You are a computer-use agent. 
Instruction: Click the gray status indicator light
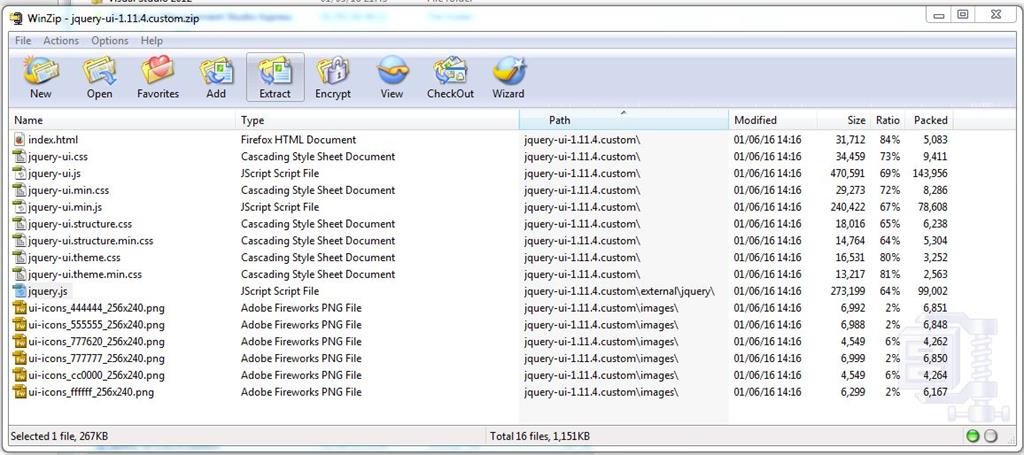991,436
